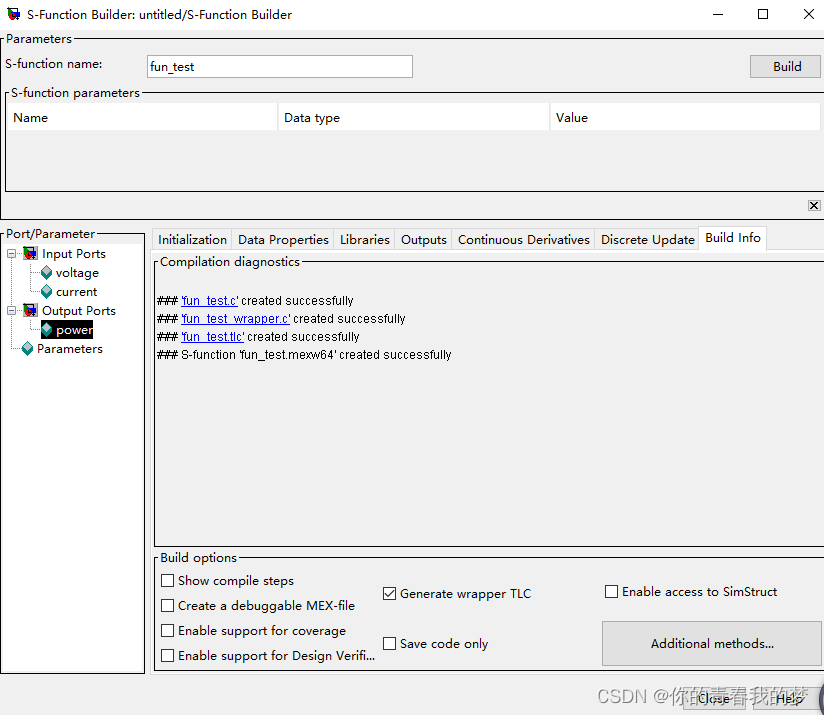Click the power port diamond icon
This screenshot has height=715, width=824.
point(47,330)
